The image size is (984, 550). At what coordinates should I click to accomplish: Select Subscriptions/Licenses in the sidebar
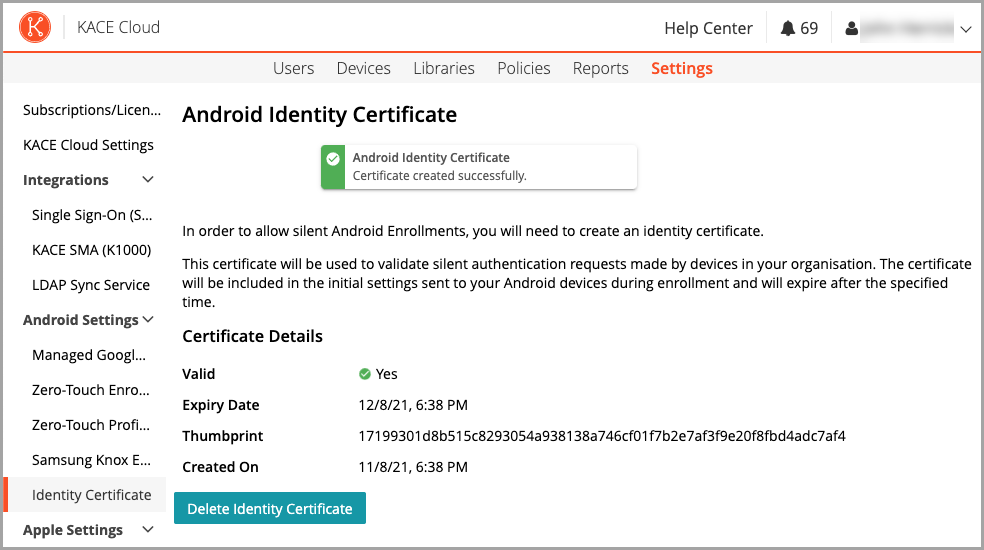(x=91, y=110)
